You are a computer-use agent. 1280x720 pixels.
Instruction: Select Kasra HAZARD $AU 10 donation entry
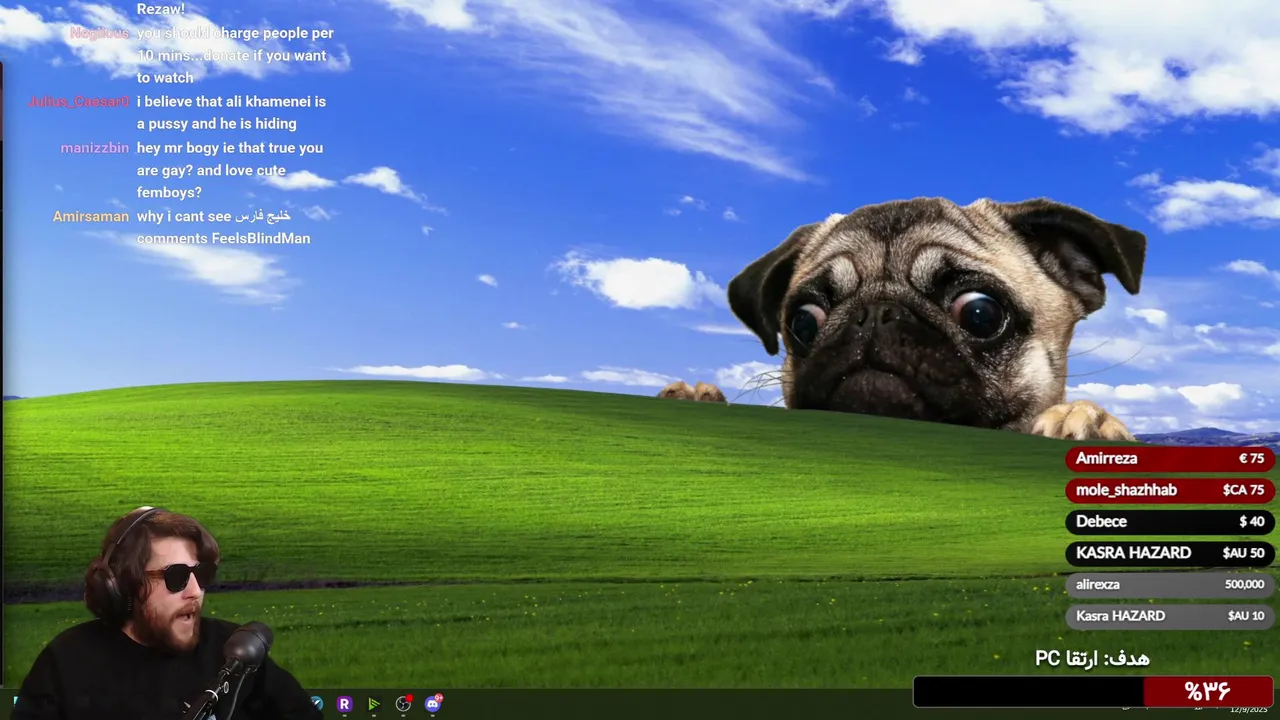(1170, 616)
